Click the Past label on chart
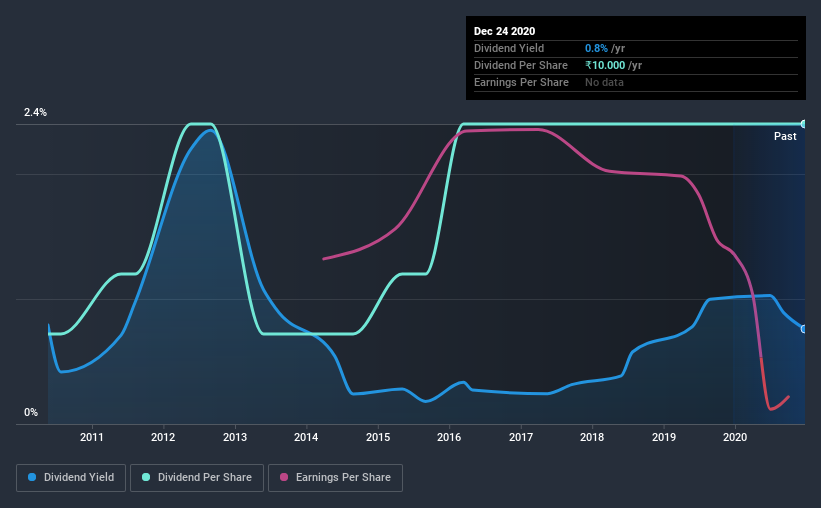Screen dimensions: 821x508 [x=785, y=136]
